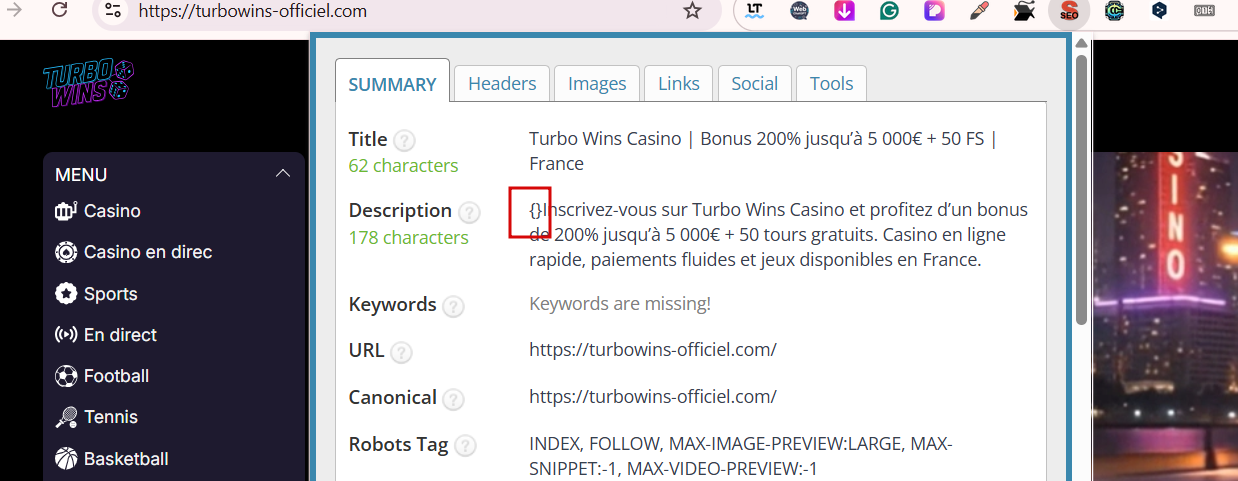The image size is (1238, 481).
Task: Open Sports in the sidebar menu
Action: point(111,294)
